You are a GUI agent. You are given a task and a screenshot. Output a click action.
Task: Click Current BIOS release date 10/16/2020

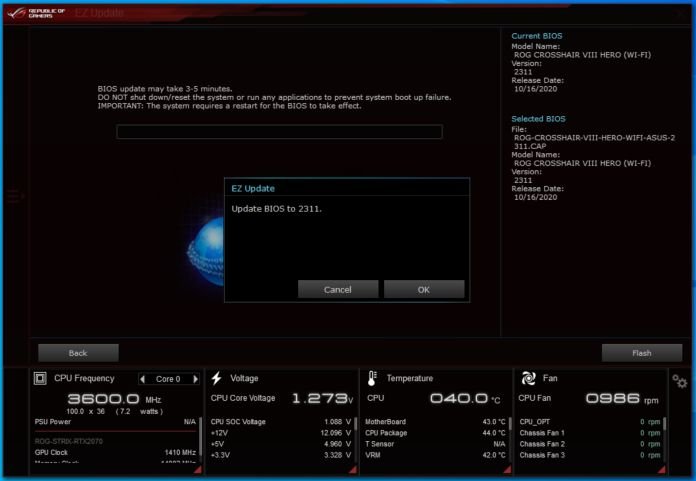[x=535, y=89]
